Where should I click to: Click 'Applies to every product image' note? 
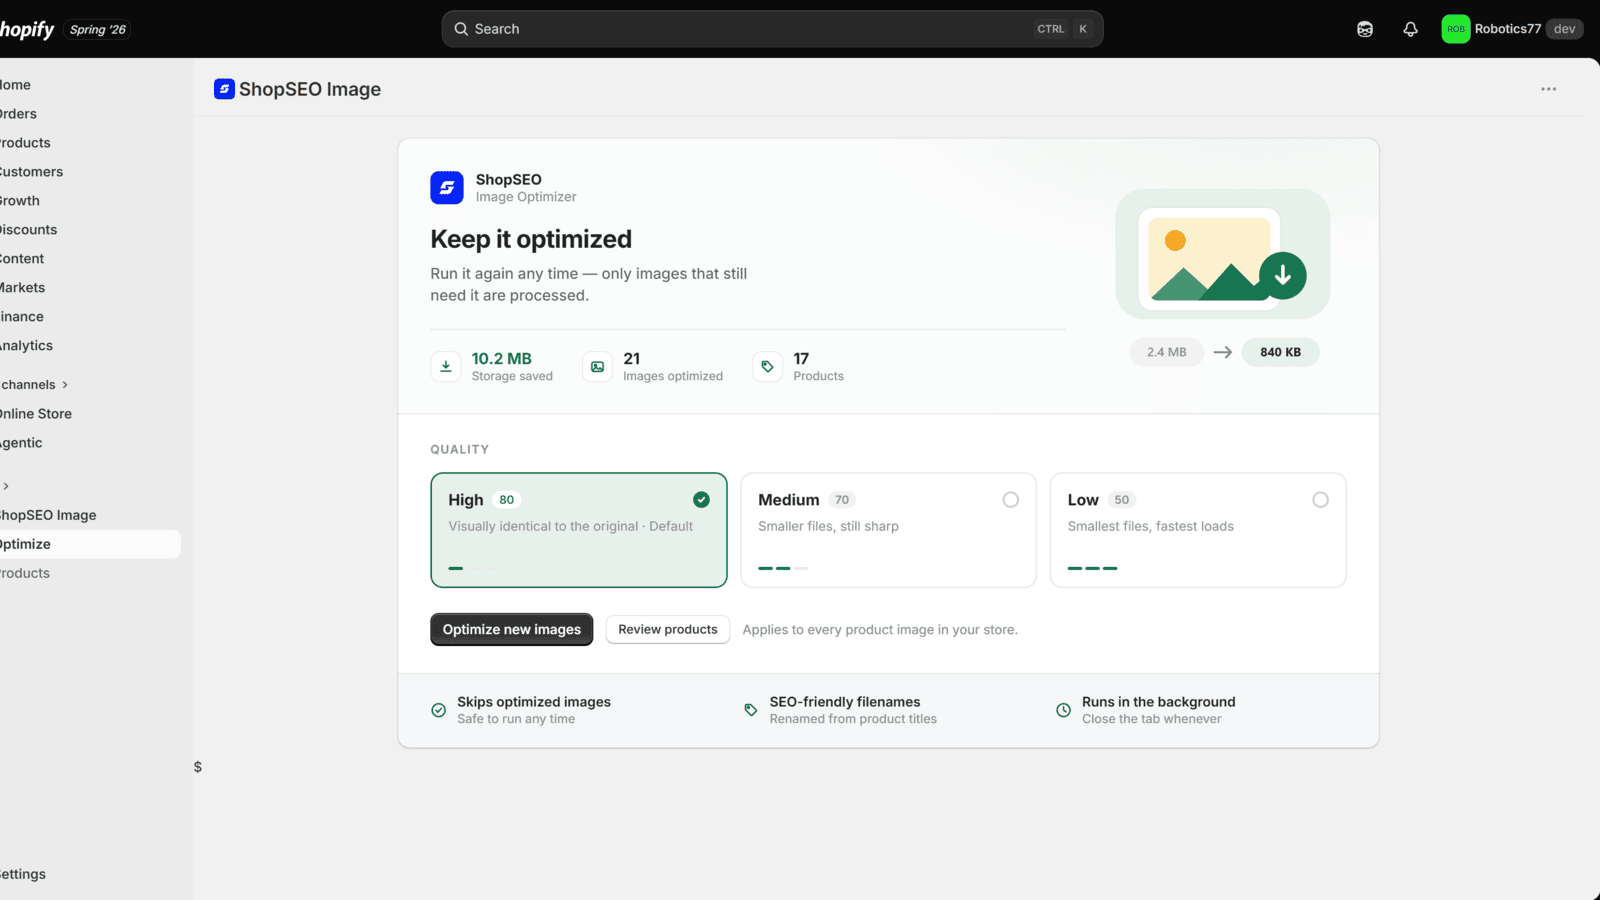[880, 630]
